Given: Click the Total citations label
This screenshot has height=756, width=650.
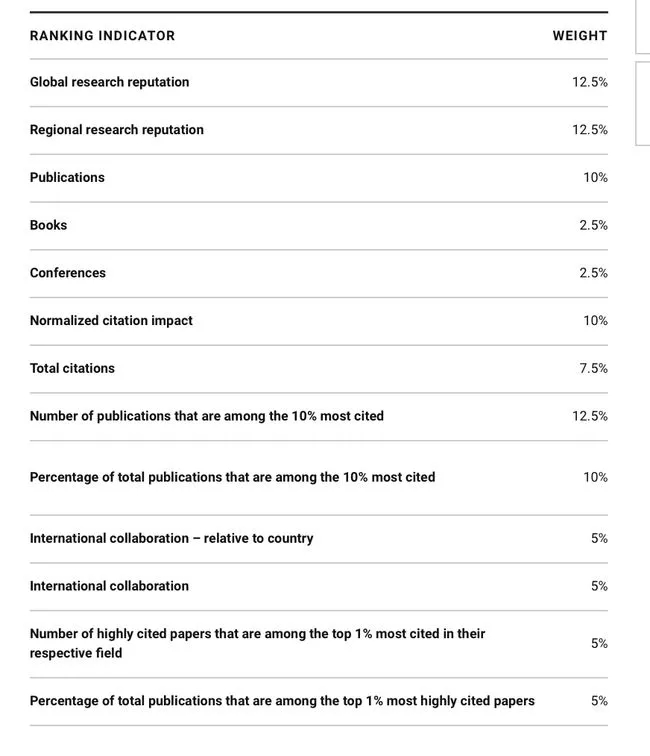Looking at the screenshot, I should pyautogui.click(x=72, y=368).
